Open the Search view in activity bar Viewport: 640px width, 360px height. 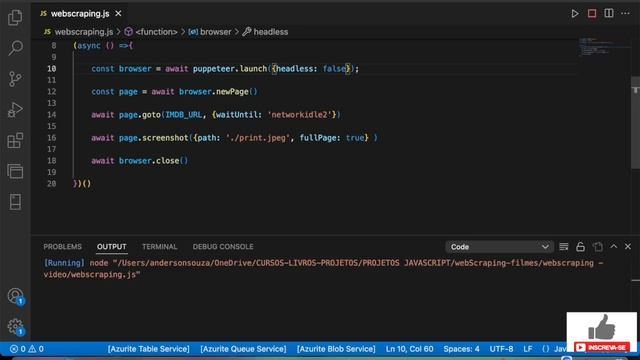point(15,48)
